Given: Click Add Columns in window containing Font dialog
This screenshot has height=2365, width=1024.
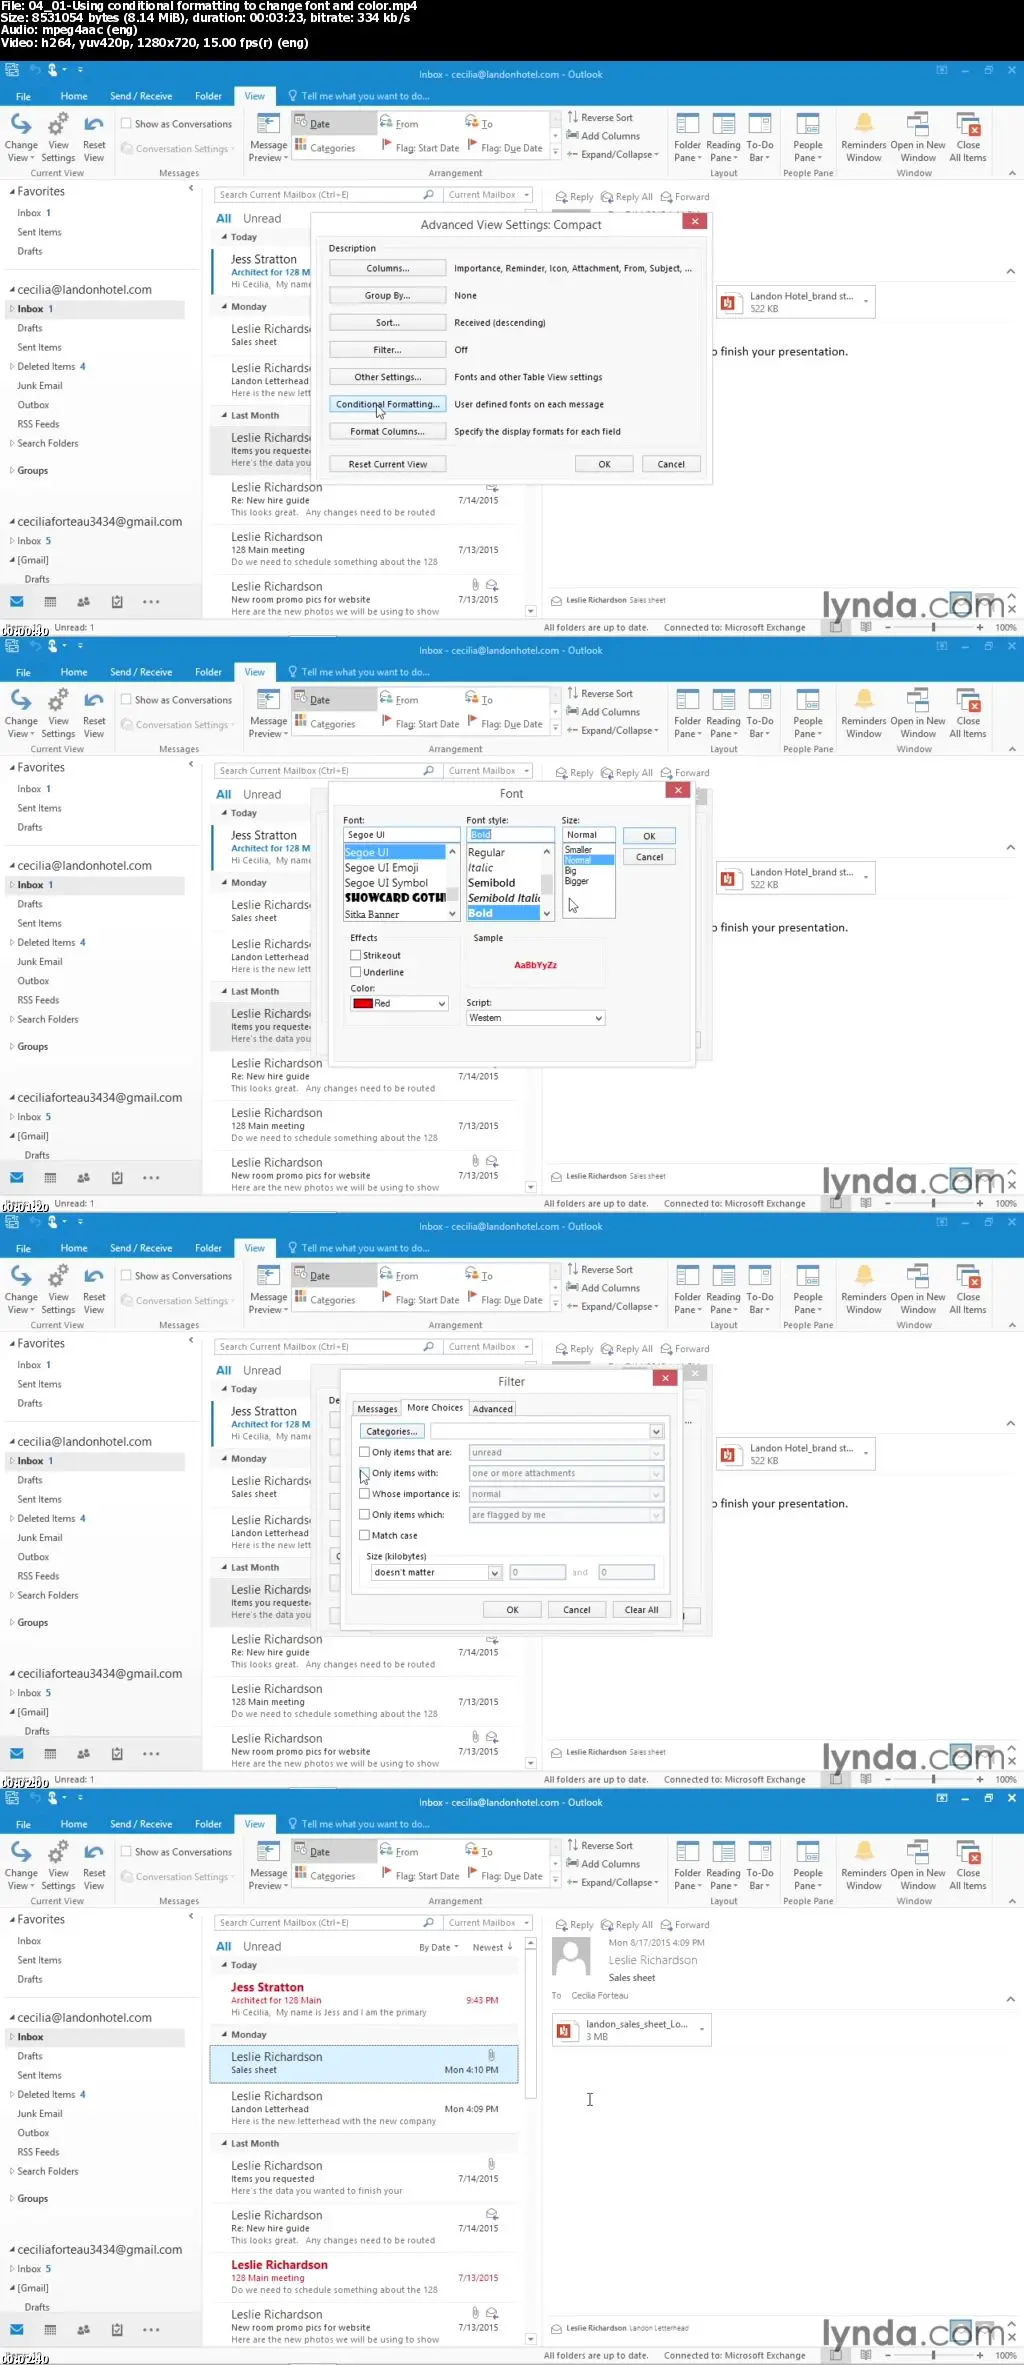Looking at the screenshot, I should [x=603, y=712].
